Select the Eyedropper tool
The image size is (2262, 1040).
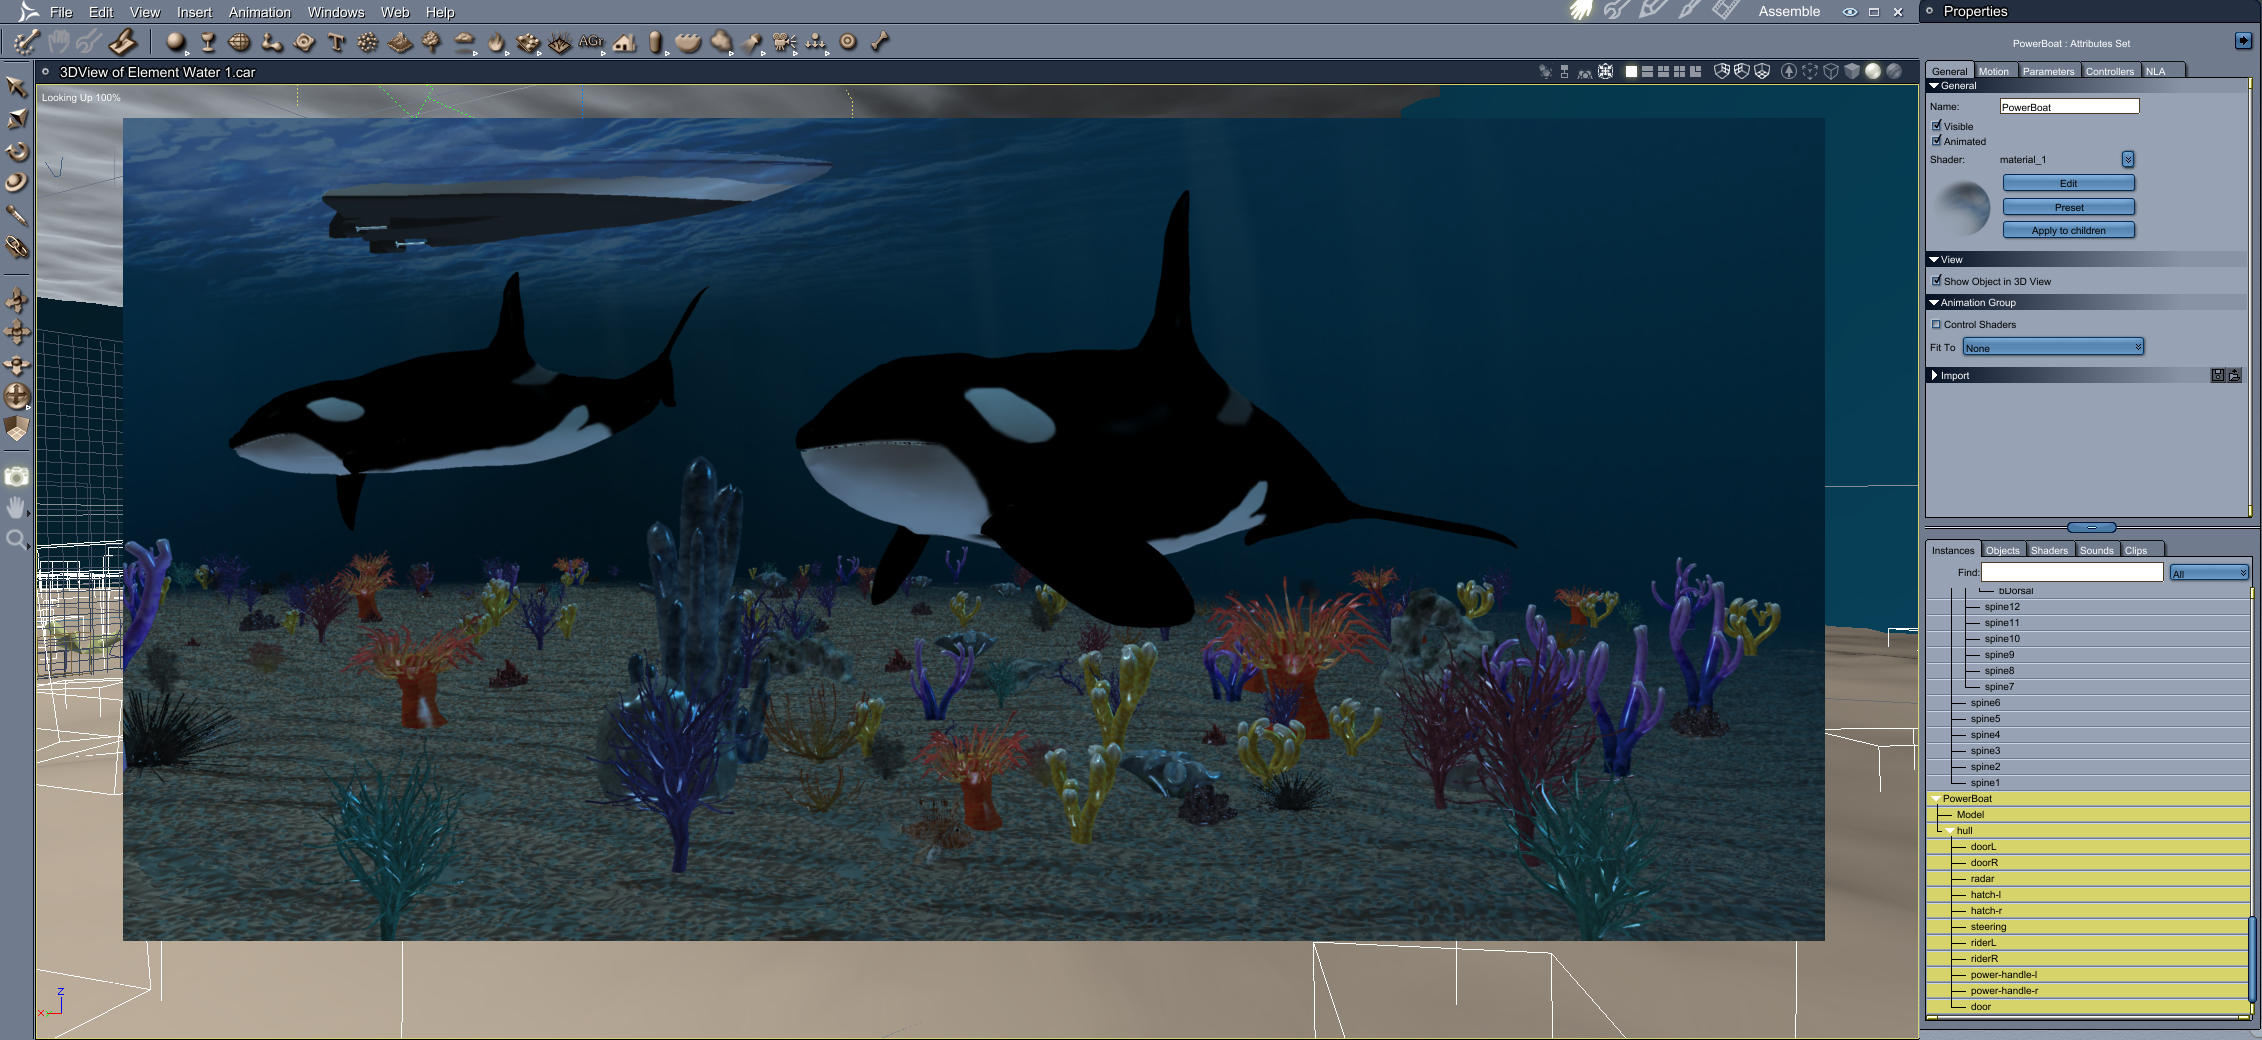pyautogui.click(x=16, y=215)
